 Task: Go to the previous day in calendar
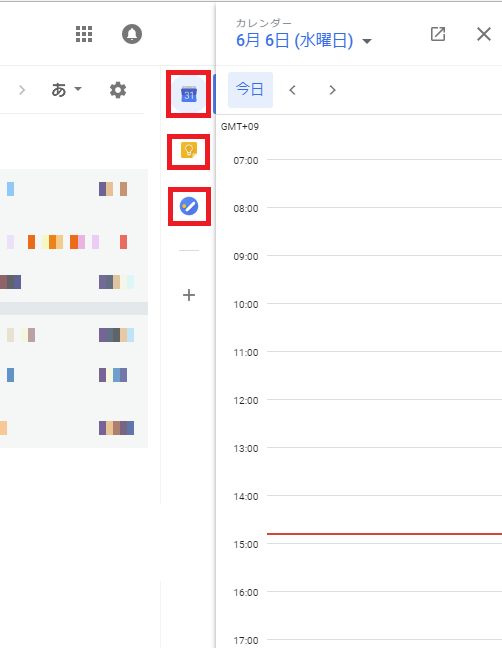[293, 90]
